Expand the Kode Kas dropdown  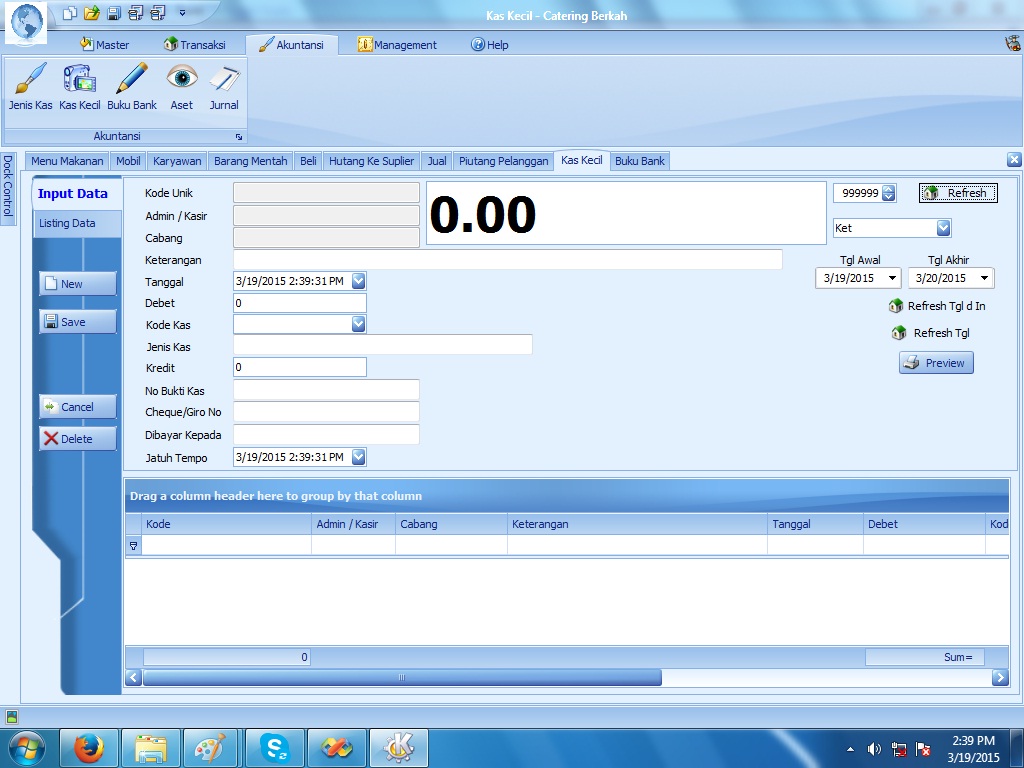click(x=358, y=324)
